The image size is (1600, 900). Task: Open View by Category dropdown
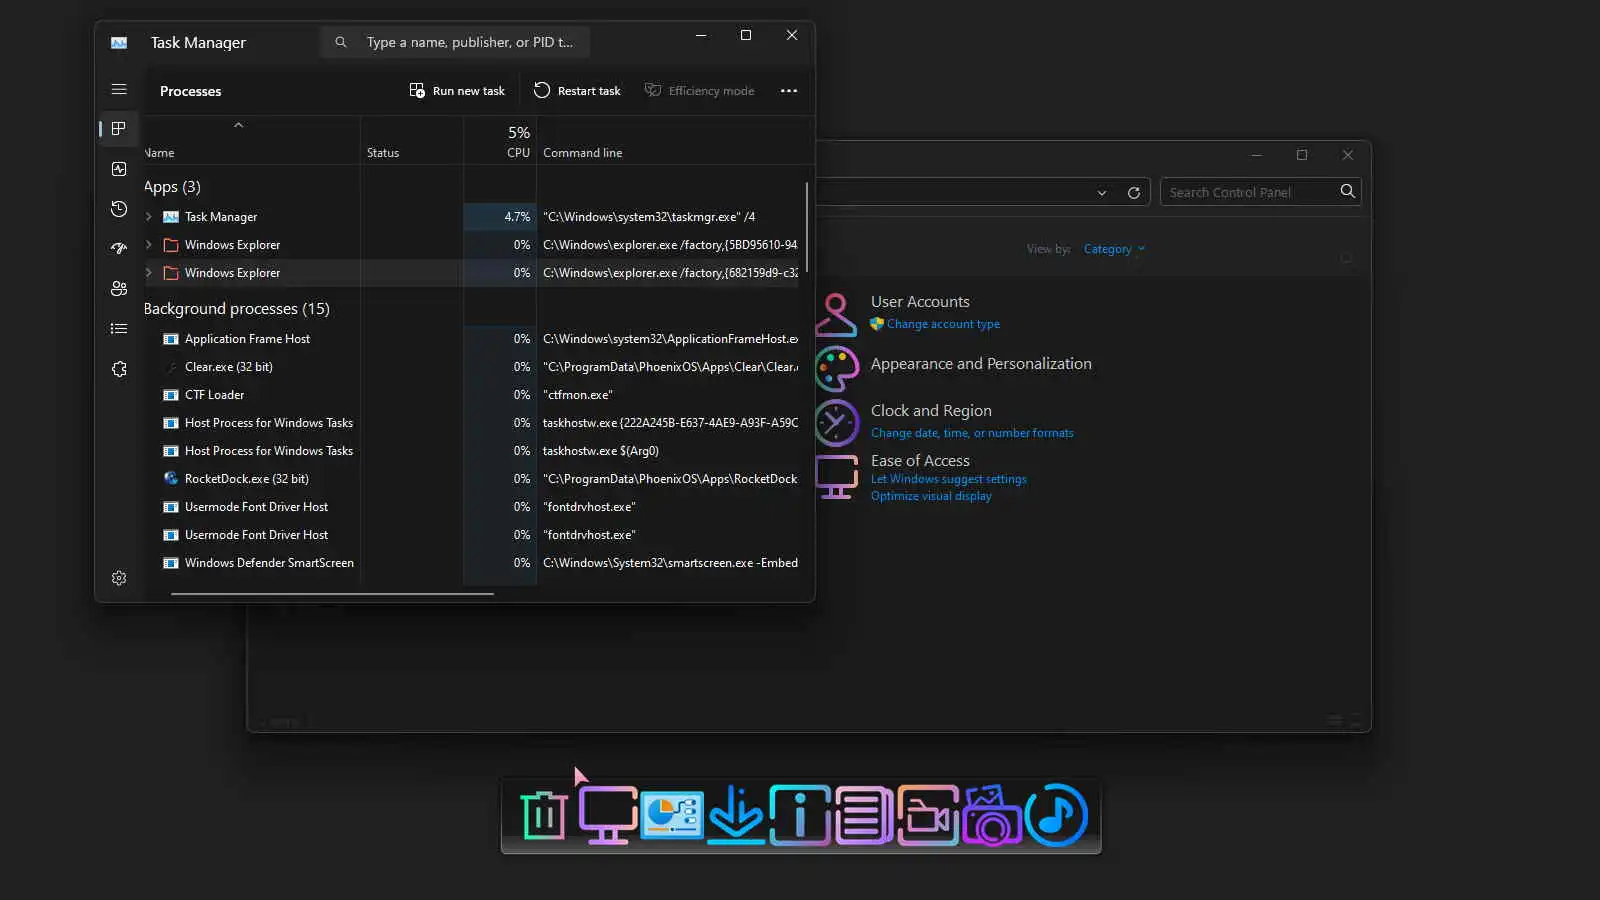coord(1114,249)
